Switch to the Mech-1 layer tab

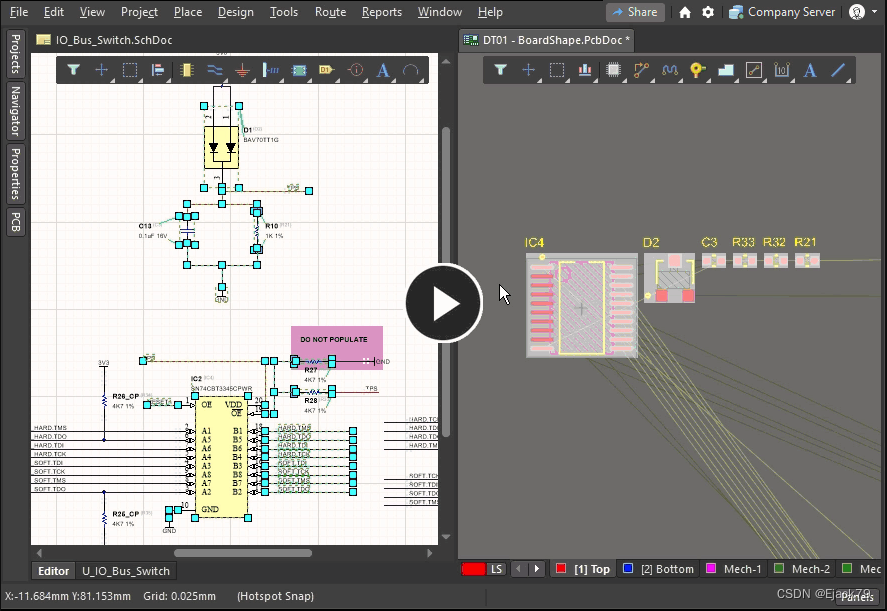click(735, 569)
